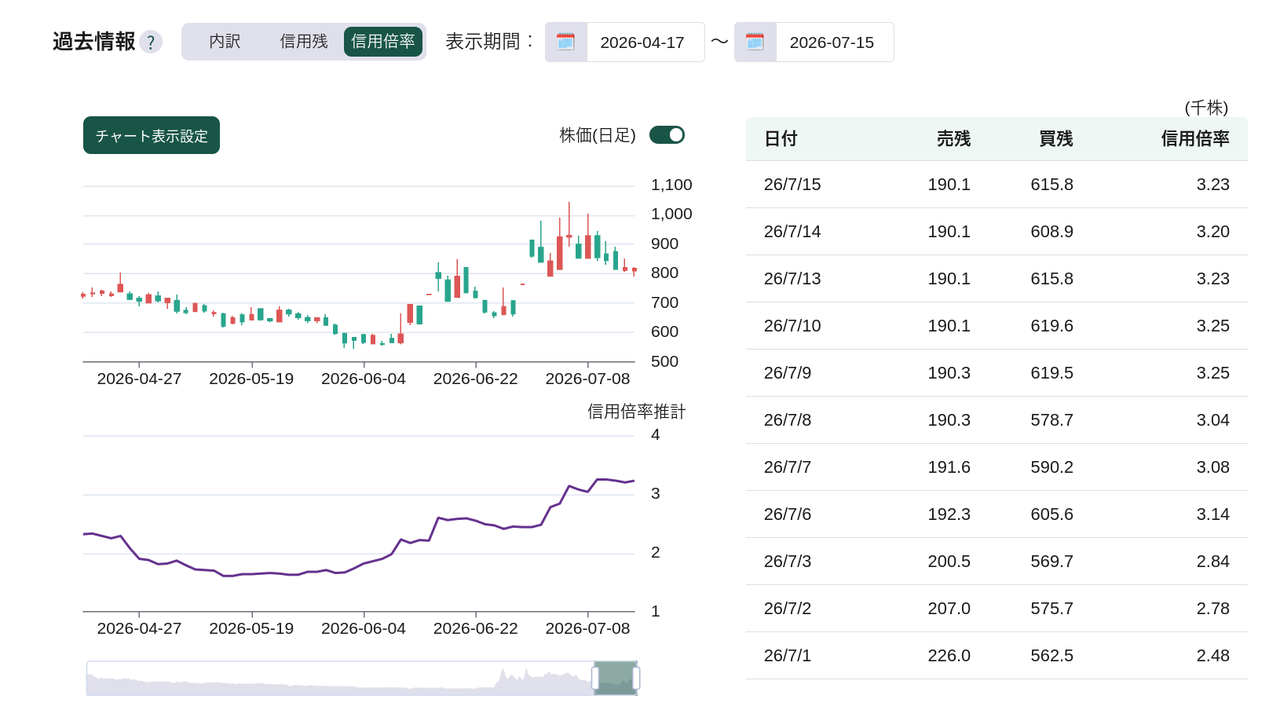Select the 26/7/13 date cell

[x=792, y=279]
